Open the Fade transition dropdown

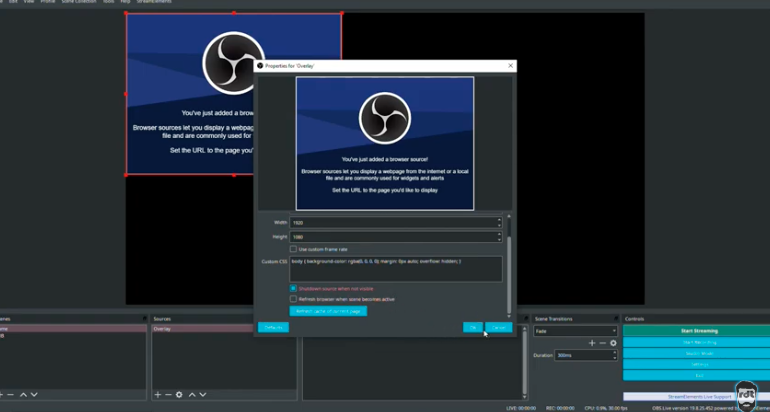[575, 331]
